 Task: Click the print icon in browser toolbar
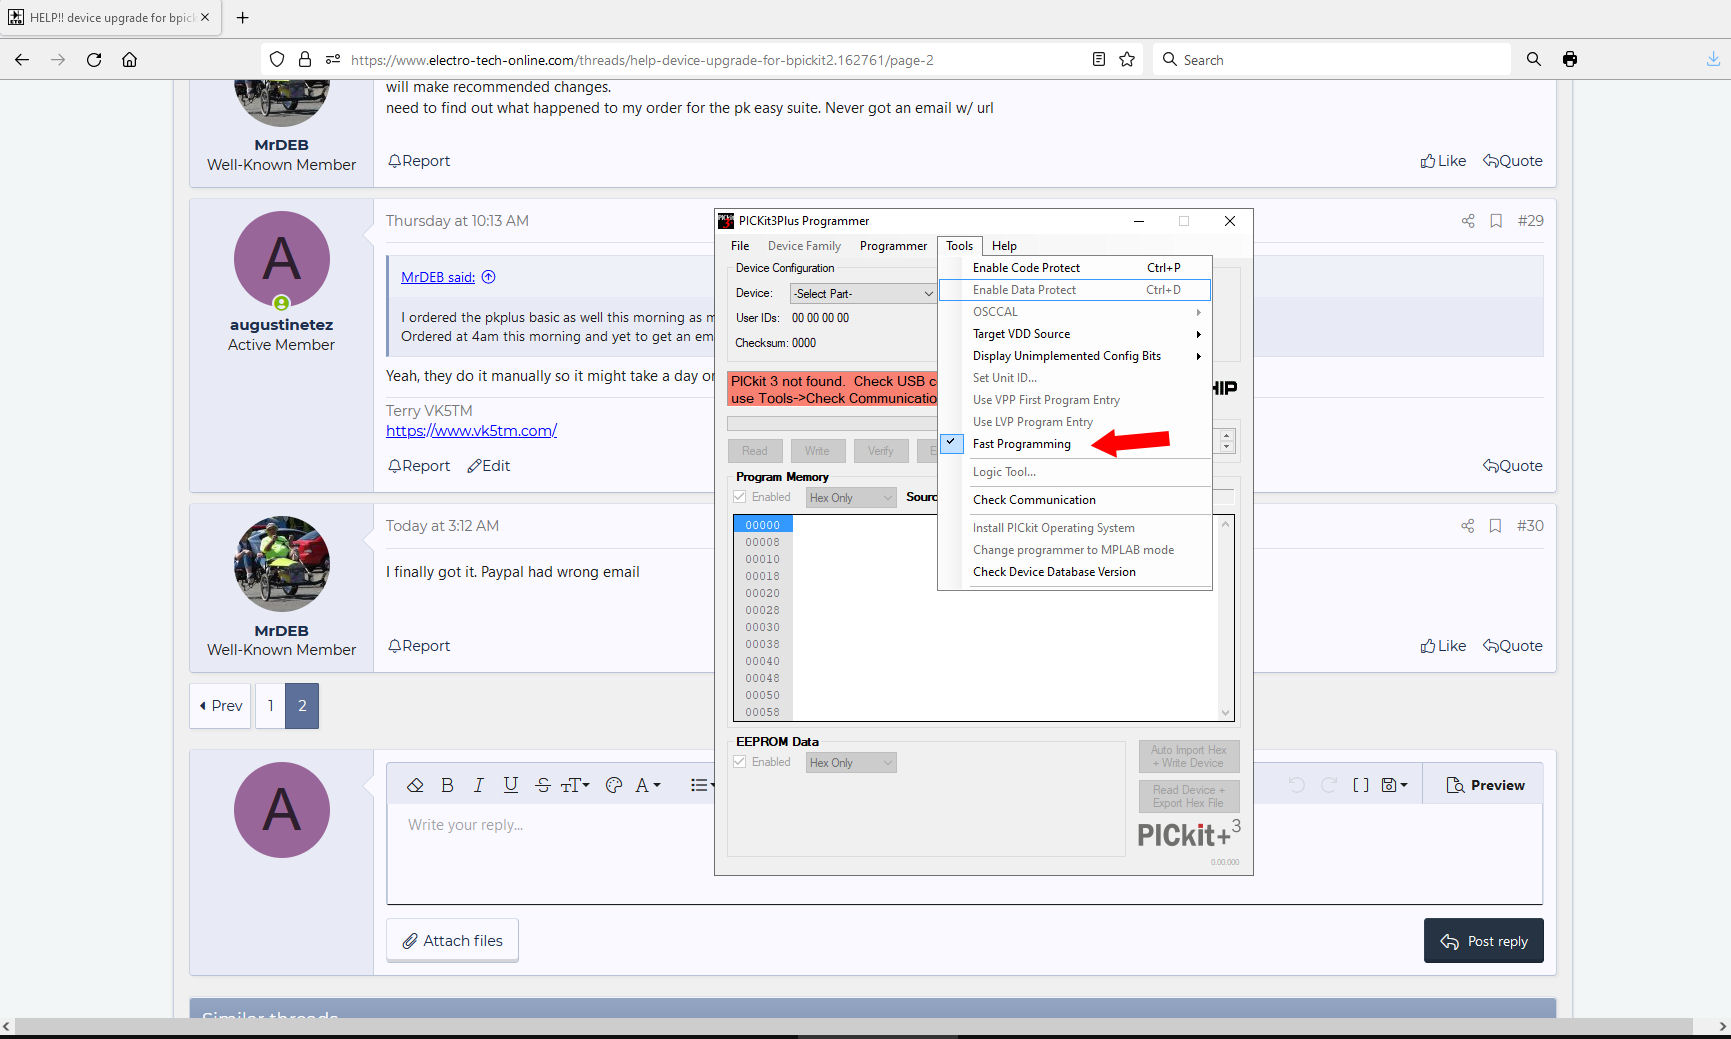[x=1570, y=60]
